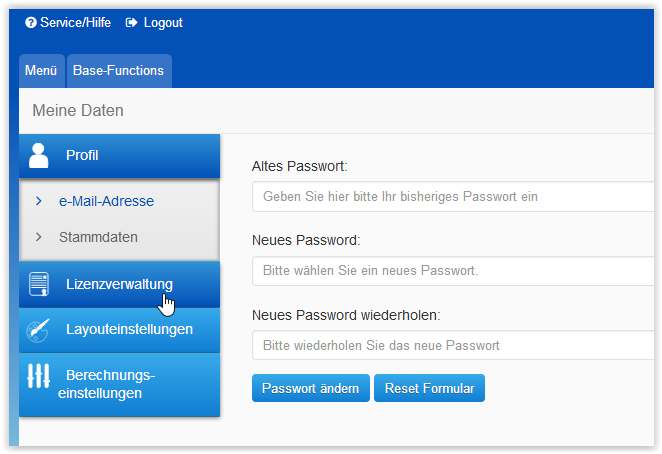Focus the Altes Passwort input field
This screenshot has height=454, width=662.
pos(452,197)
